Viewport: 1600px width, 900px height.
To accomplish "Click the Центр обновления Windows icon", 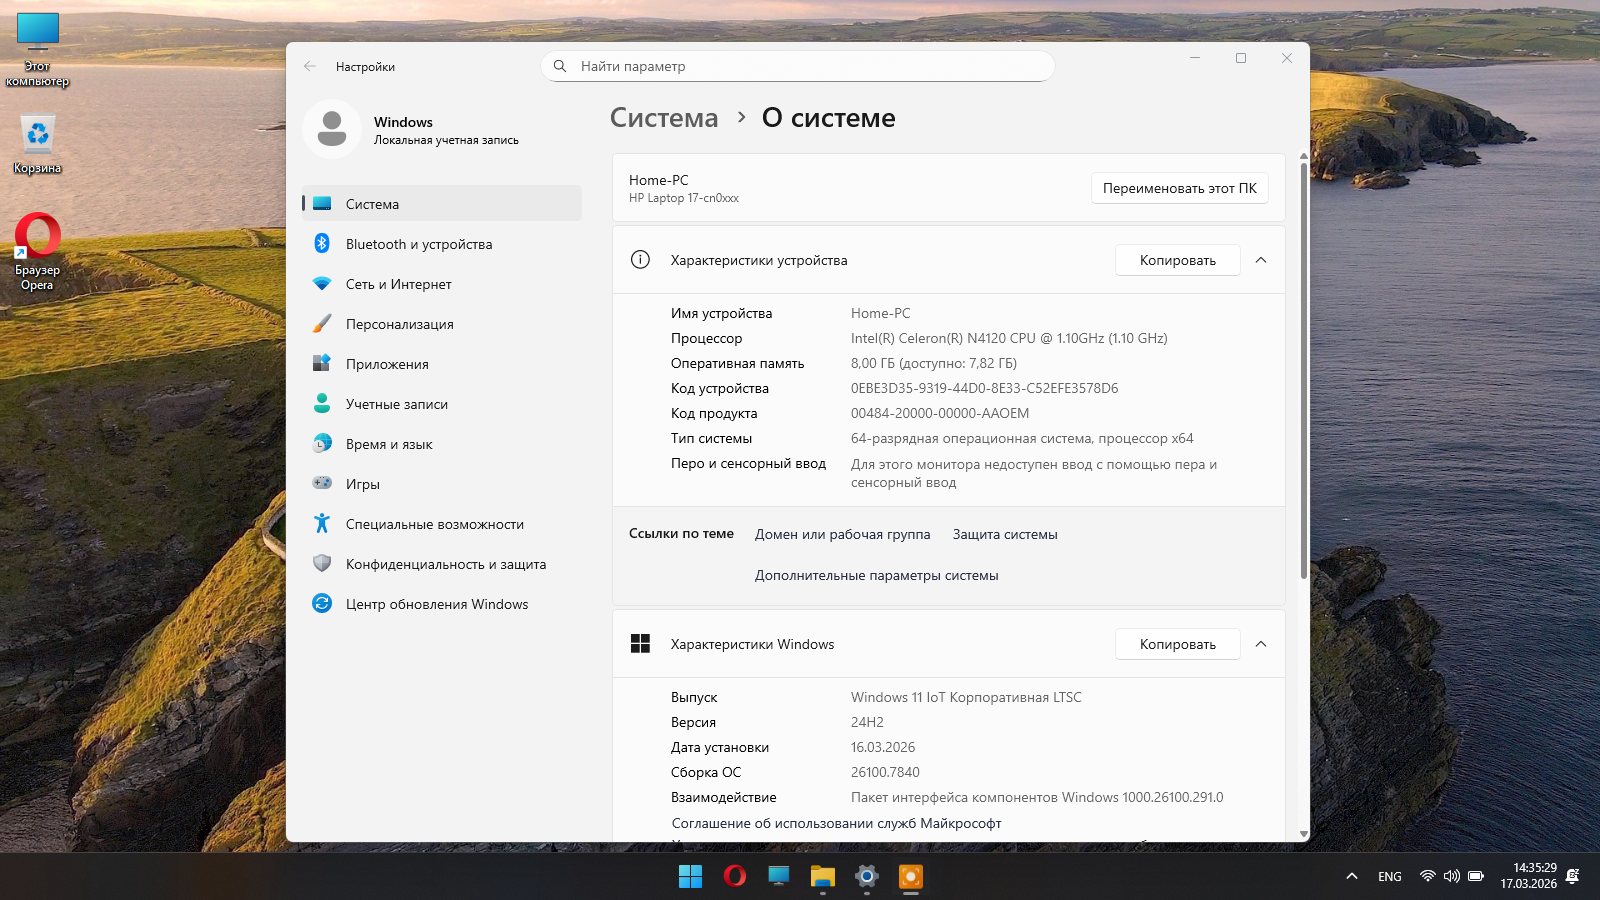I will 322,604.
